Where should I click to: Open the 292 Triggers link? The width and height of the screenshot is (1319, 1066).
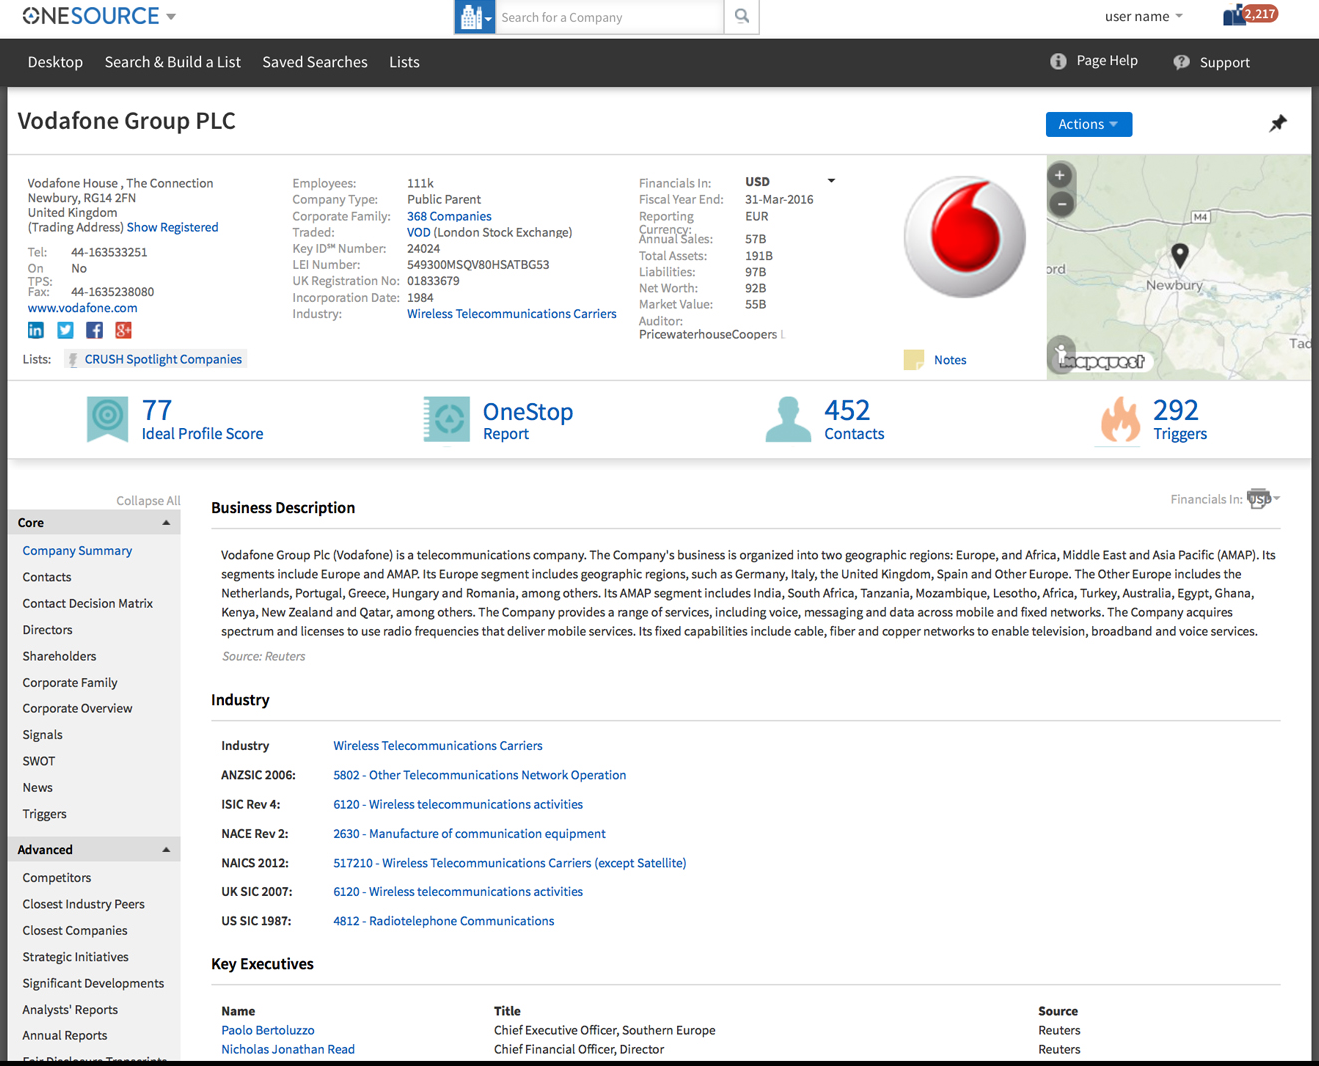[1180, 420]
